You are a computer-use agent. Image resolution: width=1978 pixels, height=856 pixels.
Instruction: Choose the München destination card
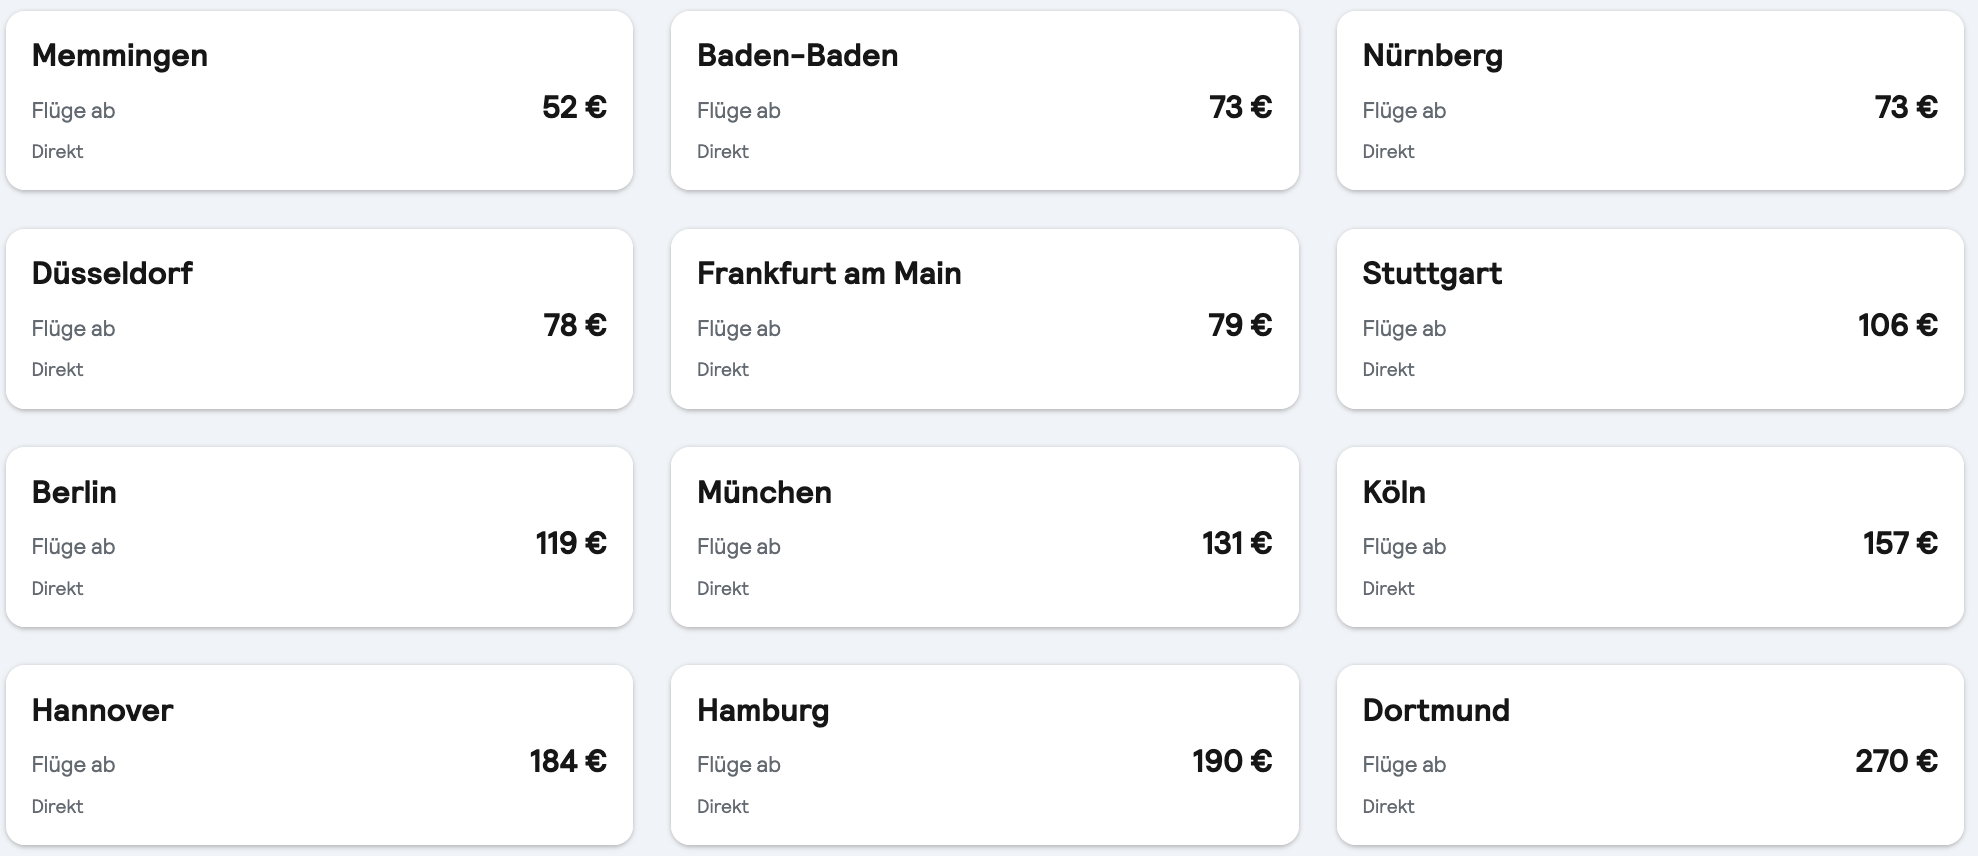point(984,537)
